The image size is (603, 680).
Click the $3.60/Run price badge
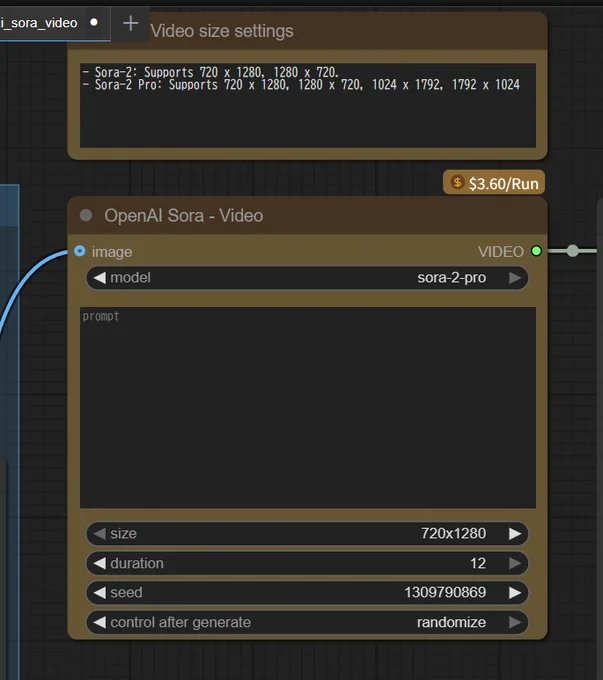[x=494, y=183]
